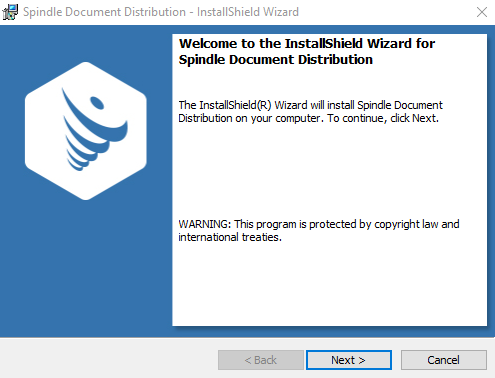Screen dimensions: 495x378
Task: Click blue band above the white welcome panel
Action: (329, 29)
